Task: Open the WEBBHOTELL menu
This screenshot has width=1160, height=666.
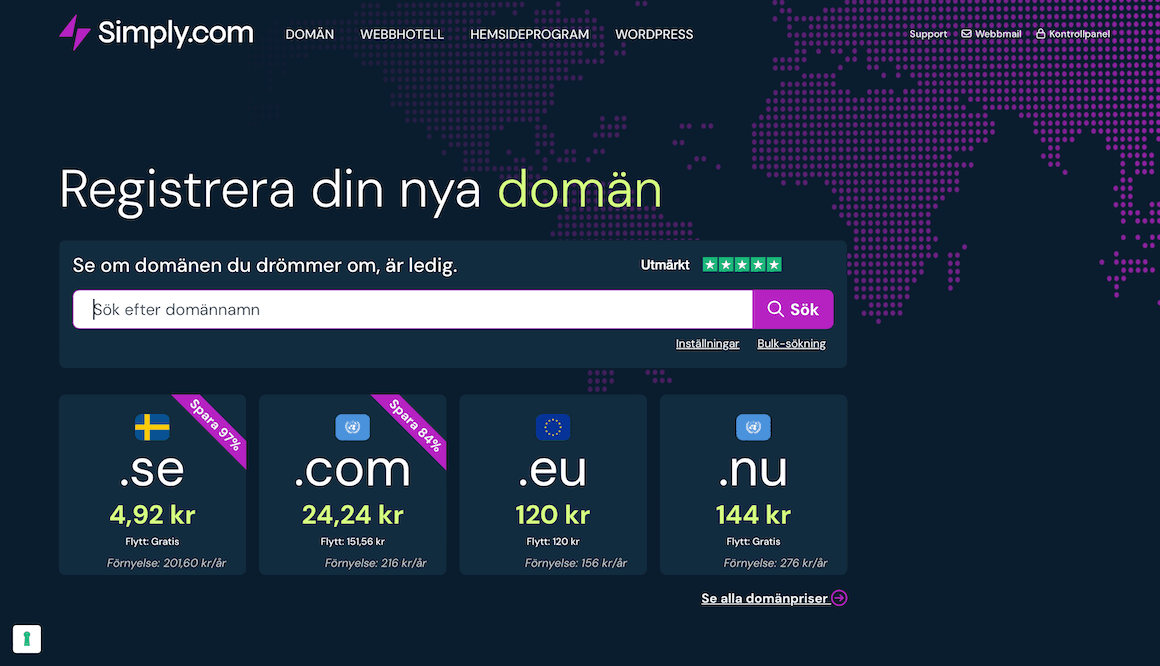Action: click(x=402, y=34)
